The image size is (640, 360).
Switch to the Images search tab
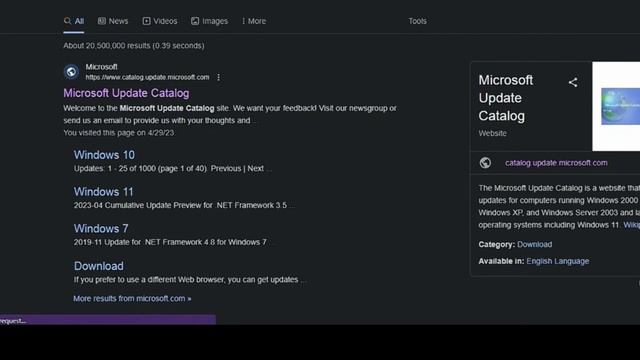pos(209,21)
